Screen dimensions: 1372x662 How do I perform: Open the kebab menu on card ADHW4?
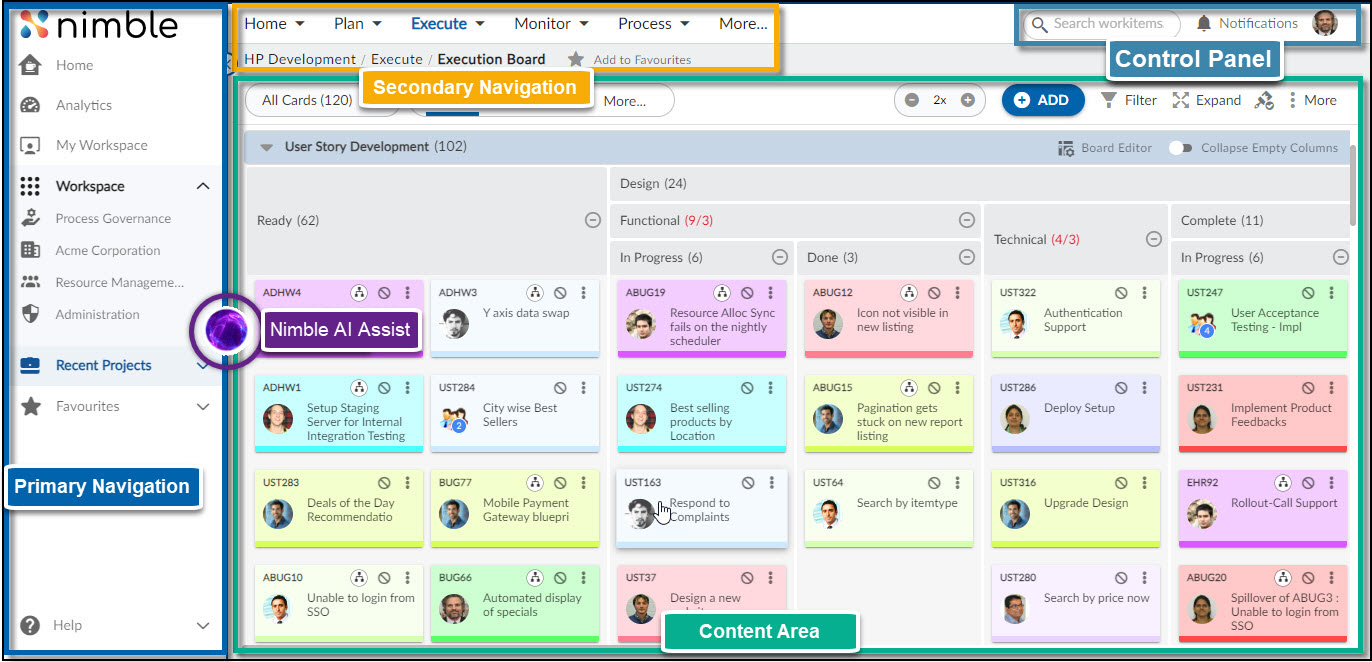[406, 293]
